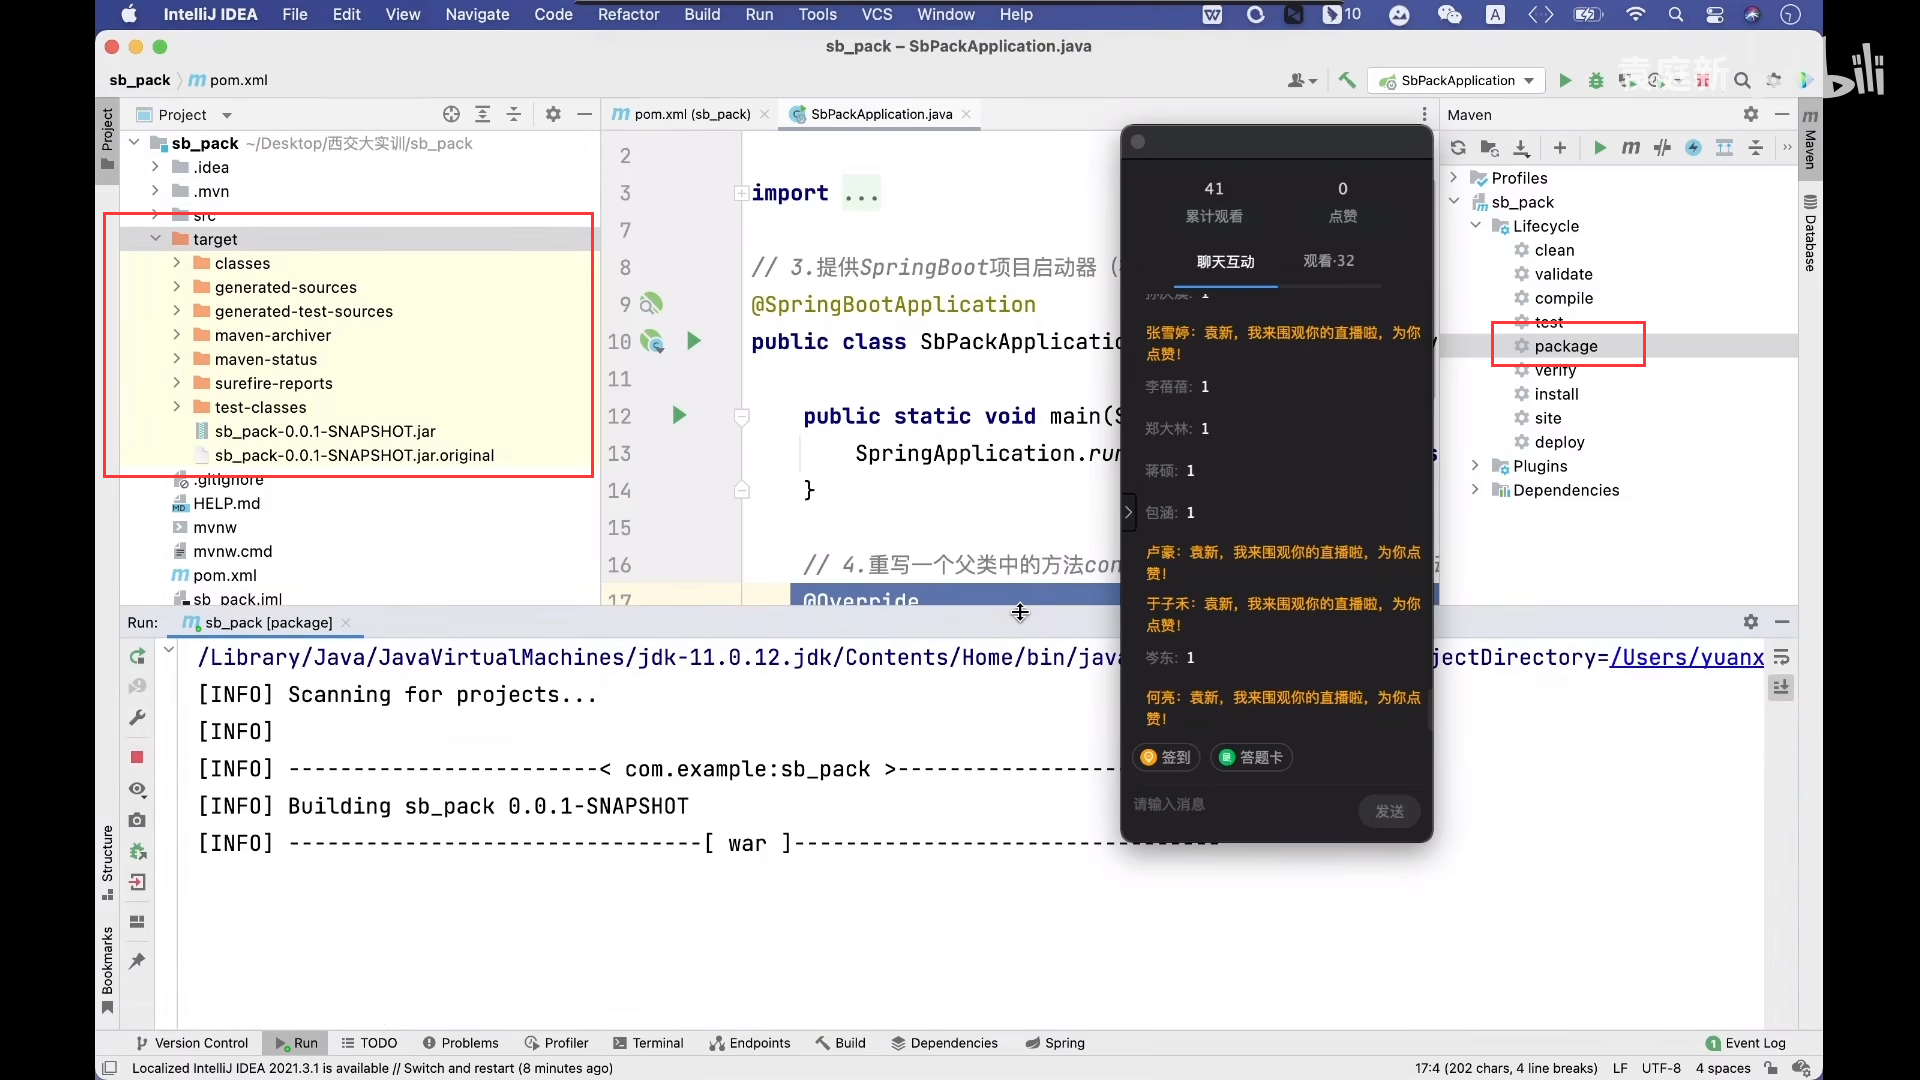This screenshot has width=1920, height=1080.
Task: Open Run panel settings gear
Action: [1751, 622]
